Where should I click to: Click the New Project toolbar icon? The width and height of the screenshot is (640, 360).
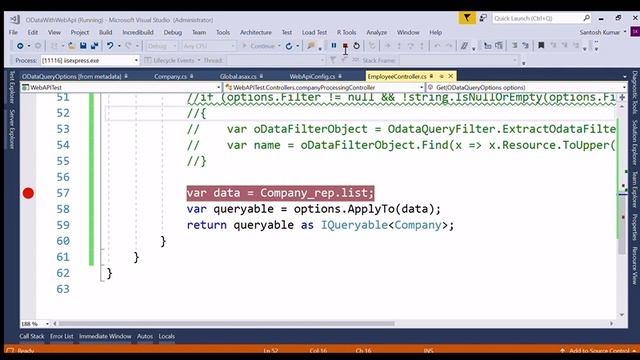tap(53, 46)
